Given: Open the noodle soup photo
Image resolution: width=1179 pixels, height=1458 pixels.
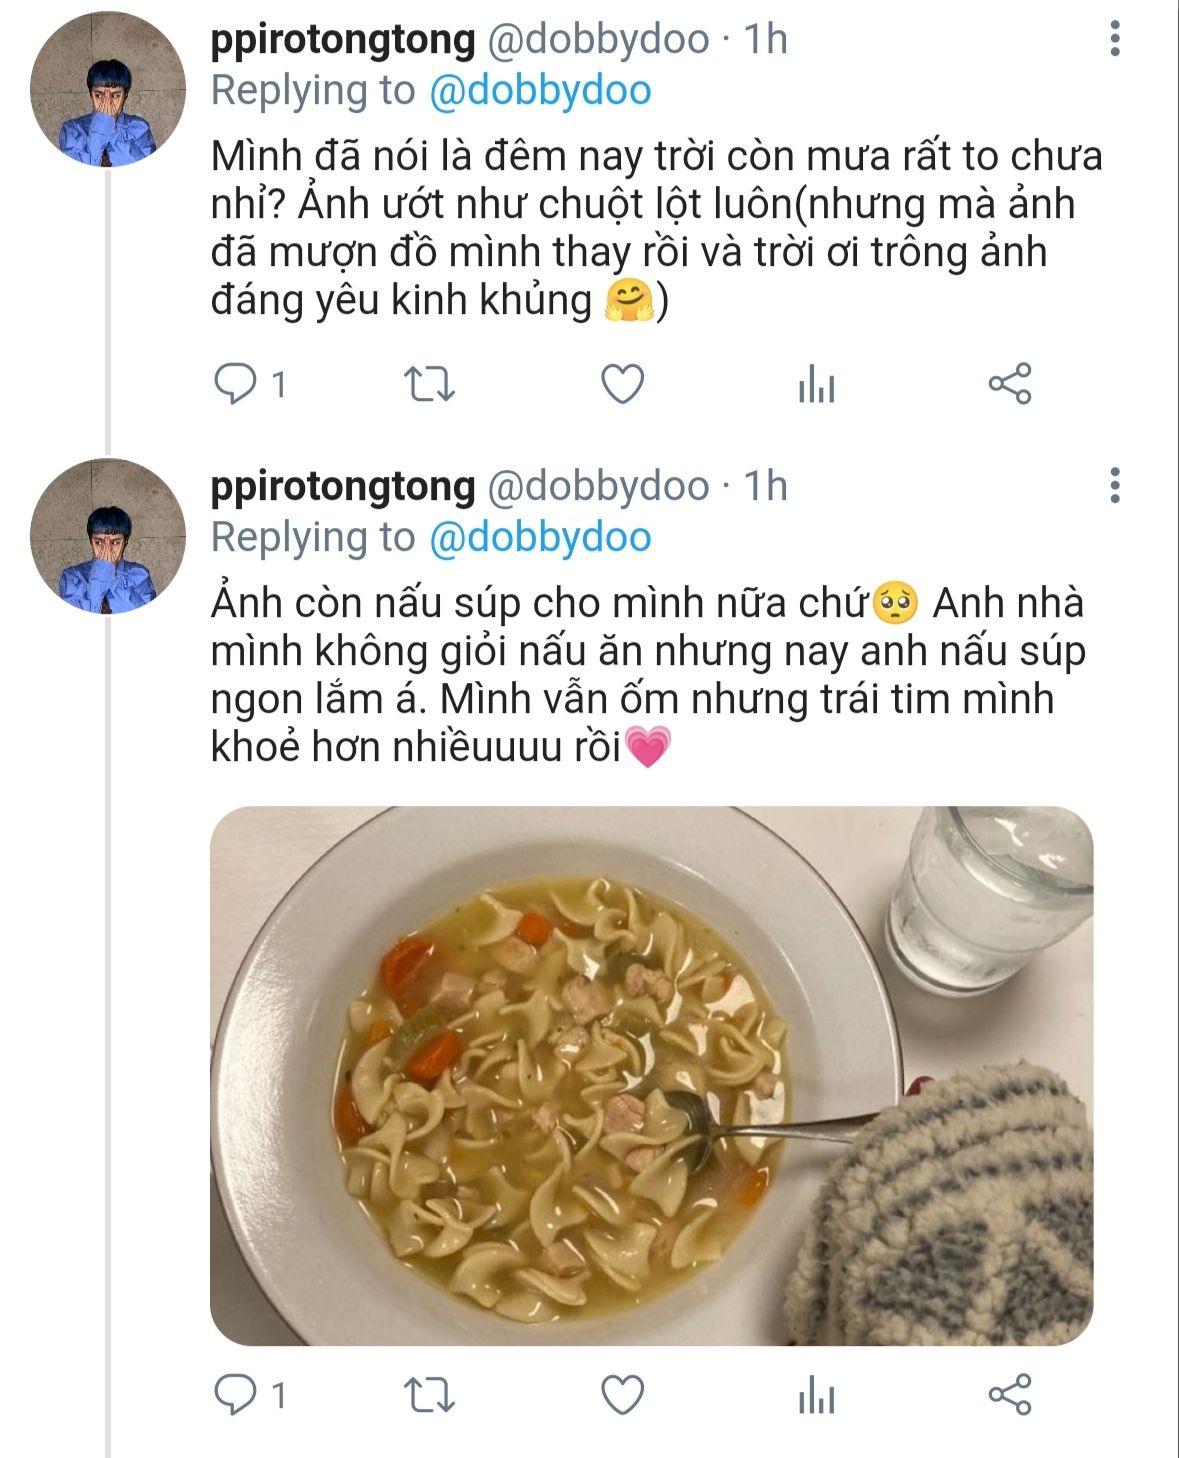Looking at the screenshot, I should tap(651, 1075).
